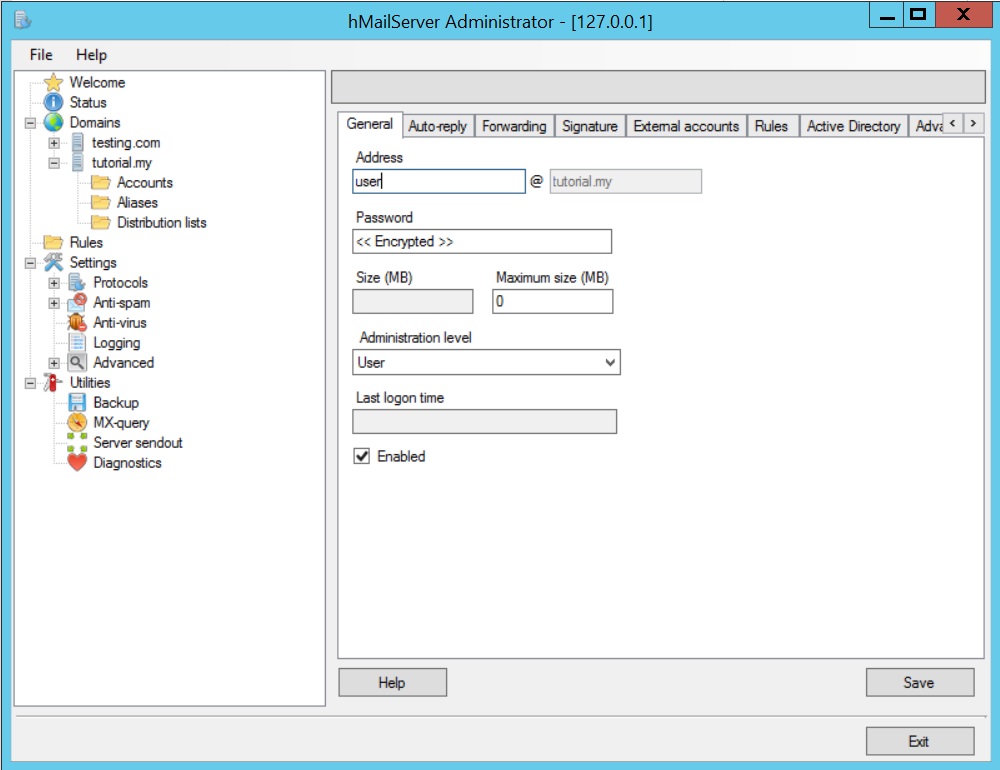
Task: Collapse the tutorial.my domain node
Action: pyautogui.click(x=54, y=163)
